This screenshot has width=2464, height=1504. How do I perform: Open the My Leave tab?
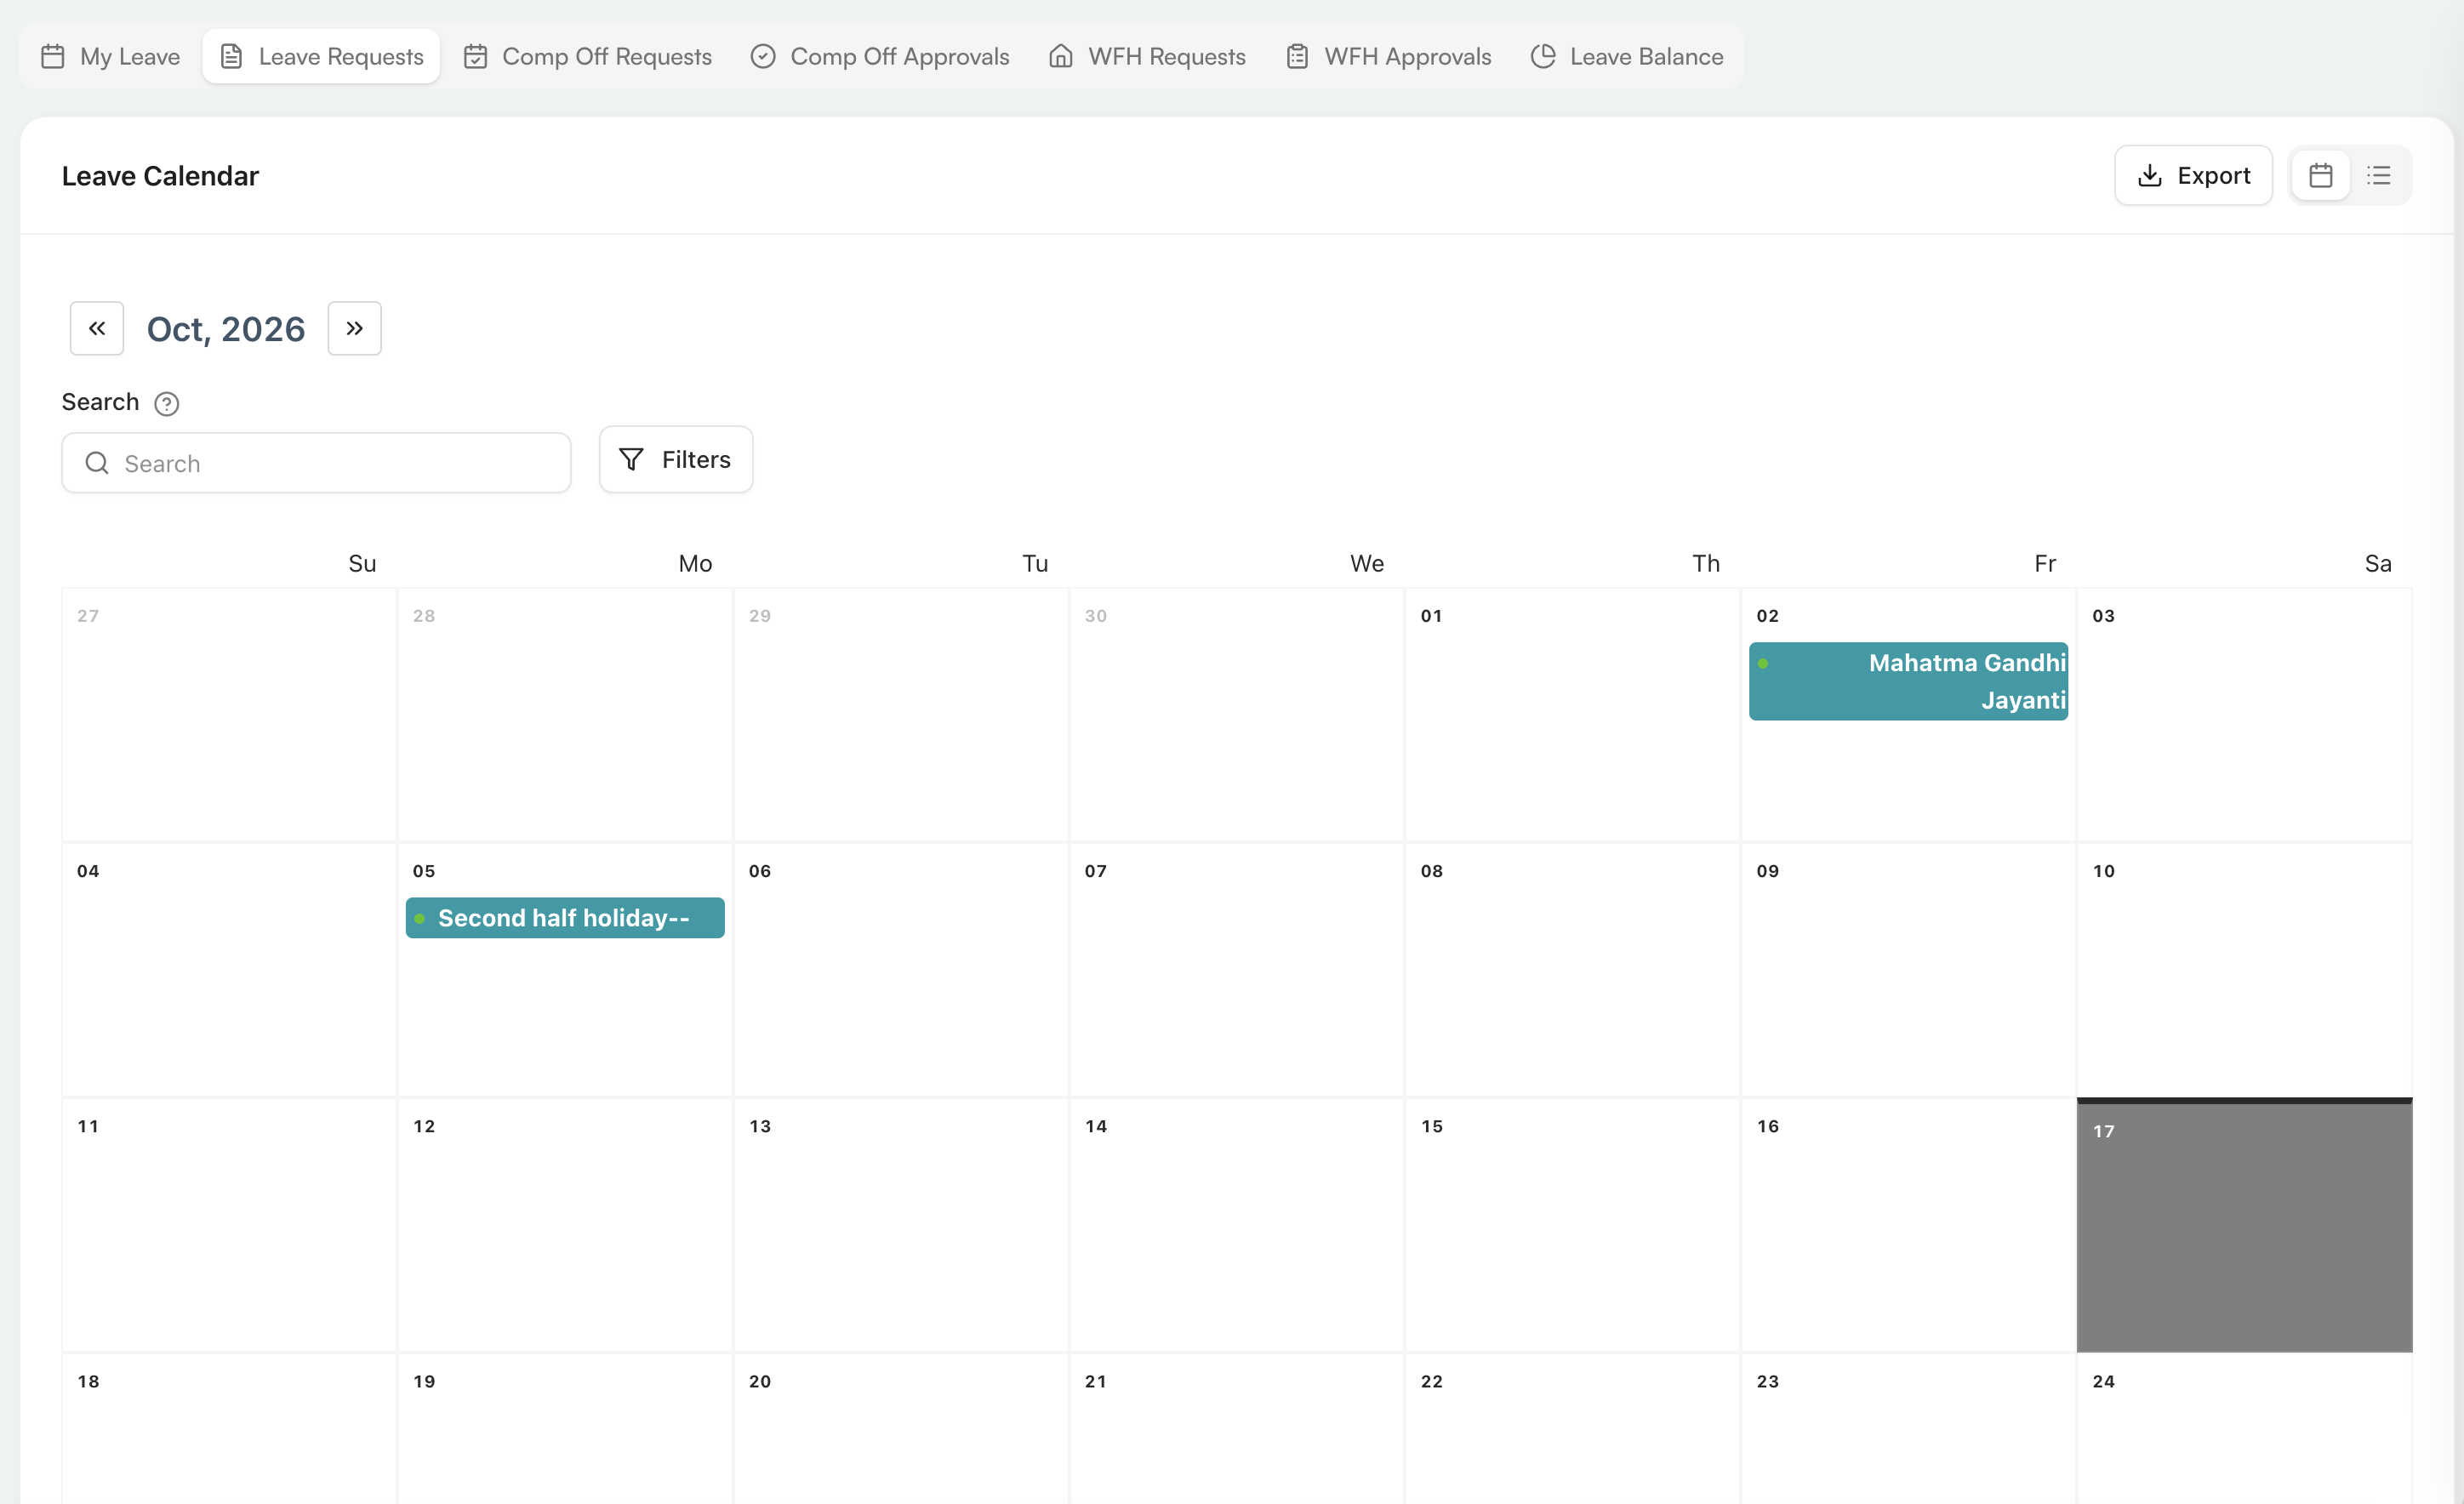click(111, 56)
